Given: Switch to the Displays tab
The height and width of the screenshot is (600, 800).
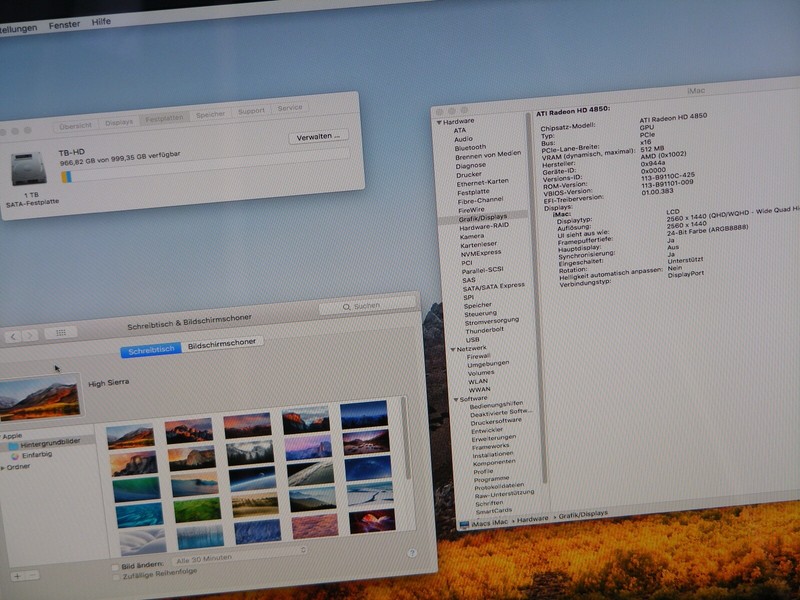Looking at the screenshot, I should [x=119, y=122].
